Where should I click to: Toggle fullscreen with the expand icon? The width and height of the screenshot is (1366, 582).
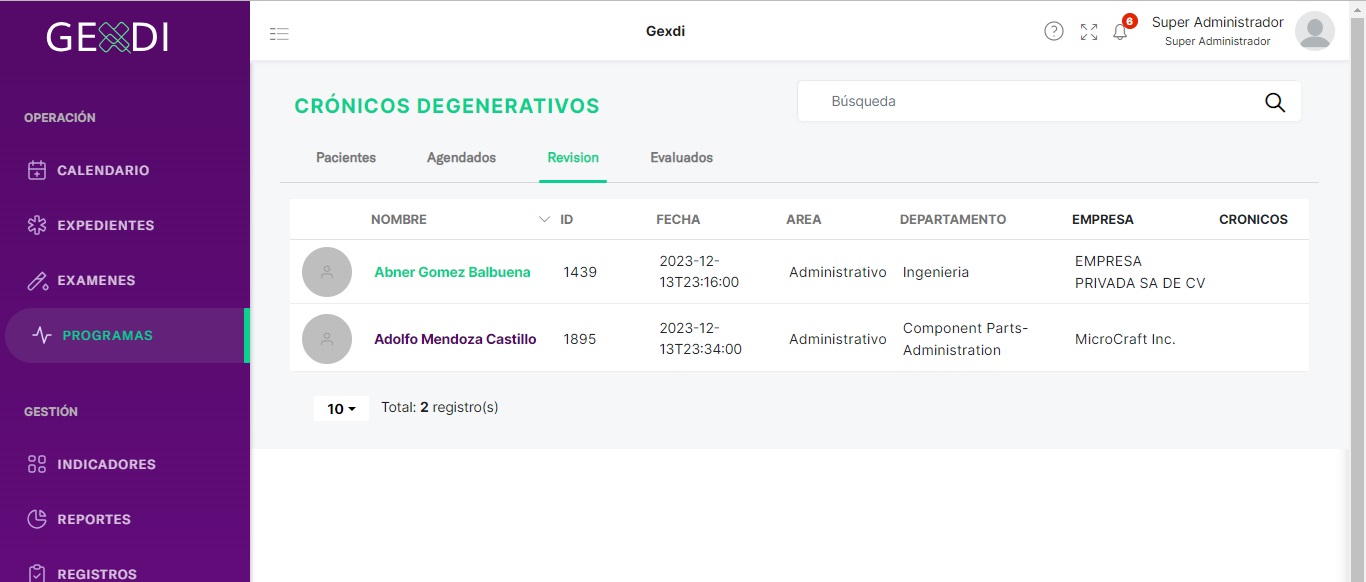point(1089,32)
